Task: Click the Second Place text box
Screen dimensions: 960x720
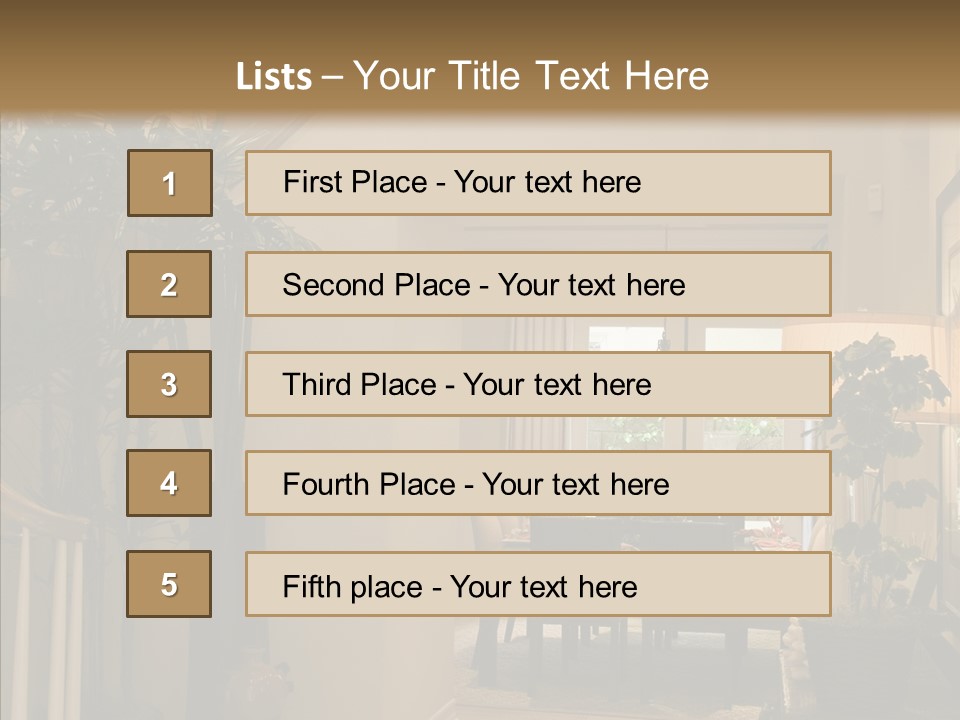Action: click(538, 284)
